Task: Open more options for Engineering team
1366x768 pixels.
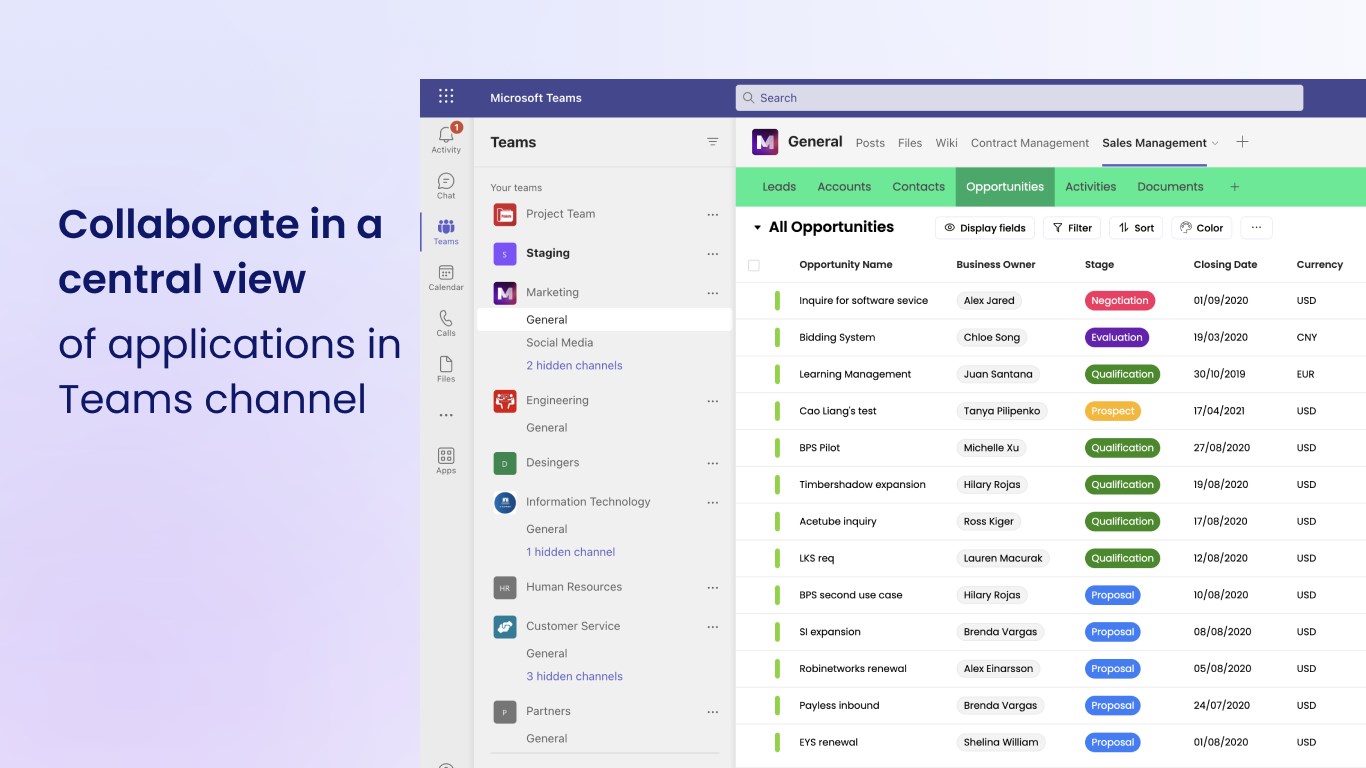Action: (713, 401)
